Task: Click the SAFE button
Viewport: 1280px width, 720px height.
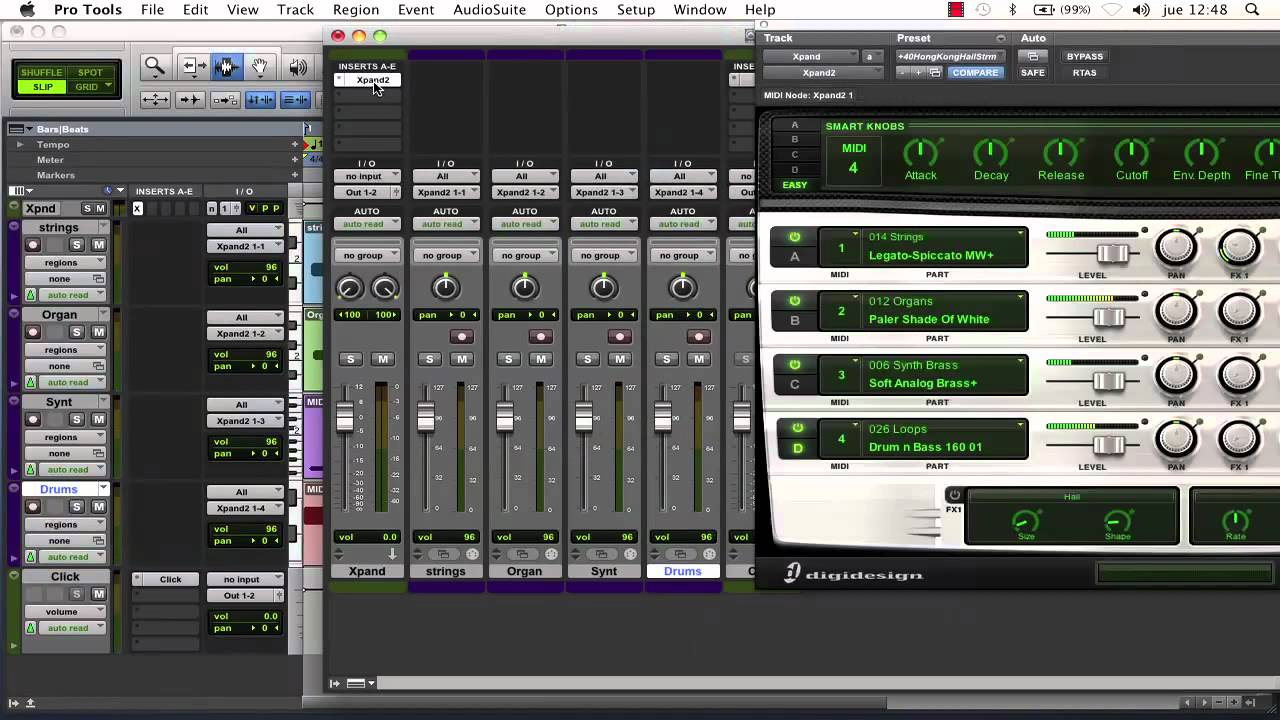Action: pyautogui.click(x=1033, y=73)
